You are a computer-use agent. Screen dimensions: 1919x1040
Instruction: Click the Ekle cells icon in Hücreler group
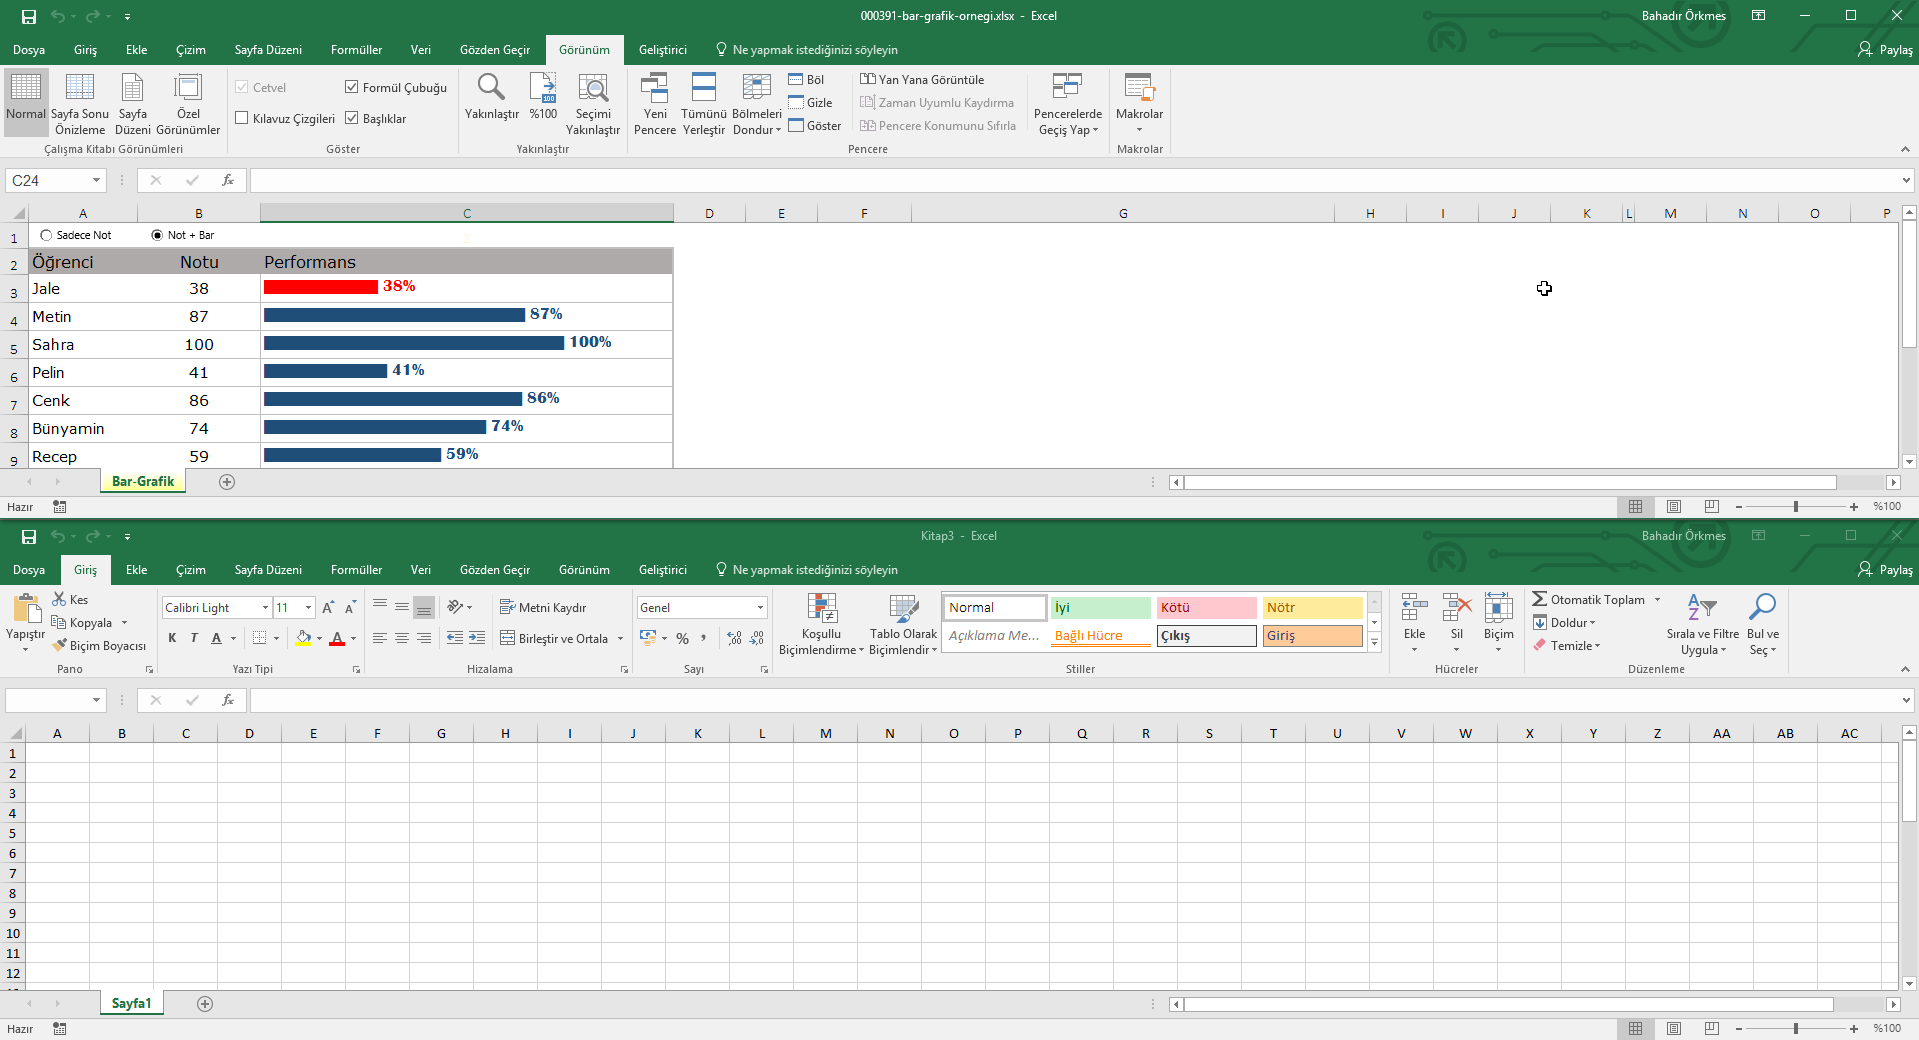(1414, 607)
